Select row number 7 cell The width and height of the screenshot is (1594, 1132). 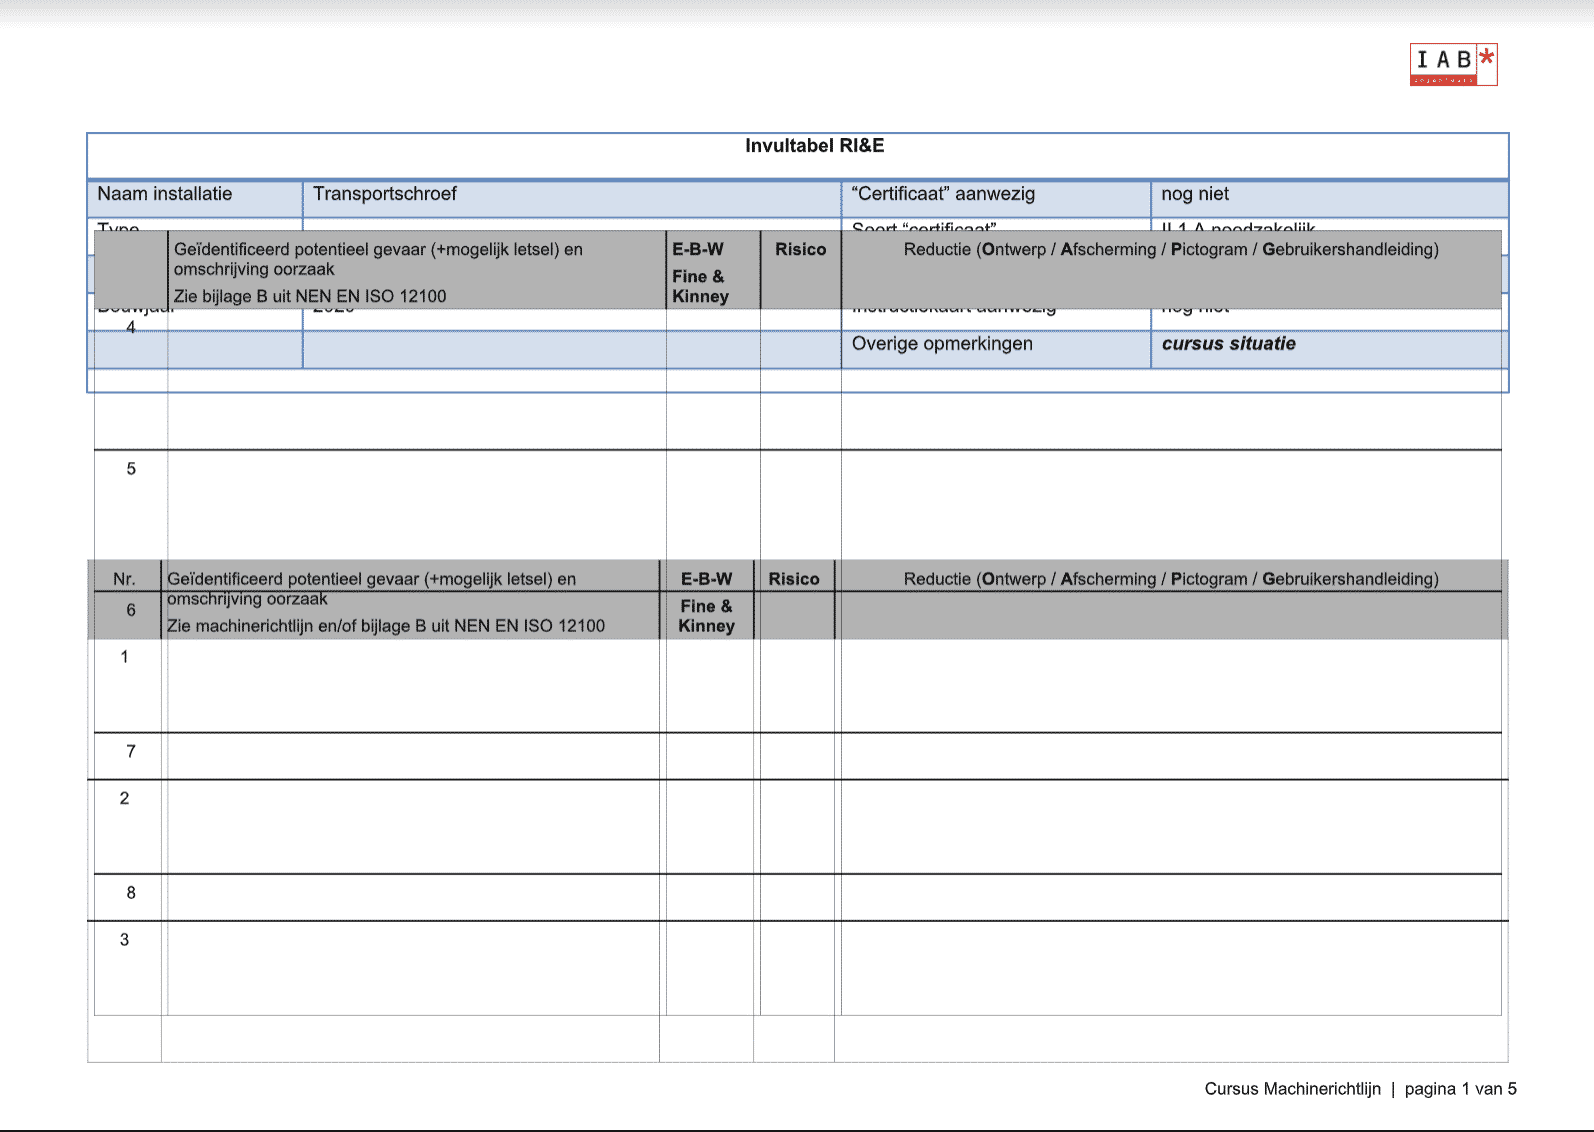pos(131,752)
